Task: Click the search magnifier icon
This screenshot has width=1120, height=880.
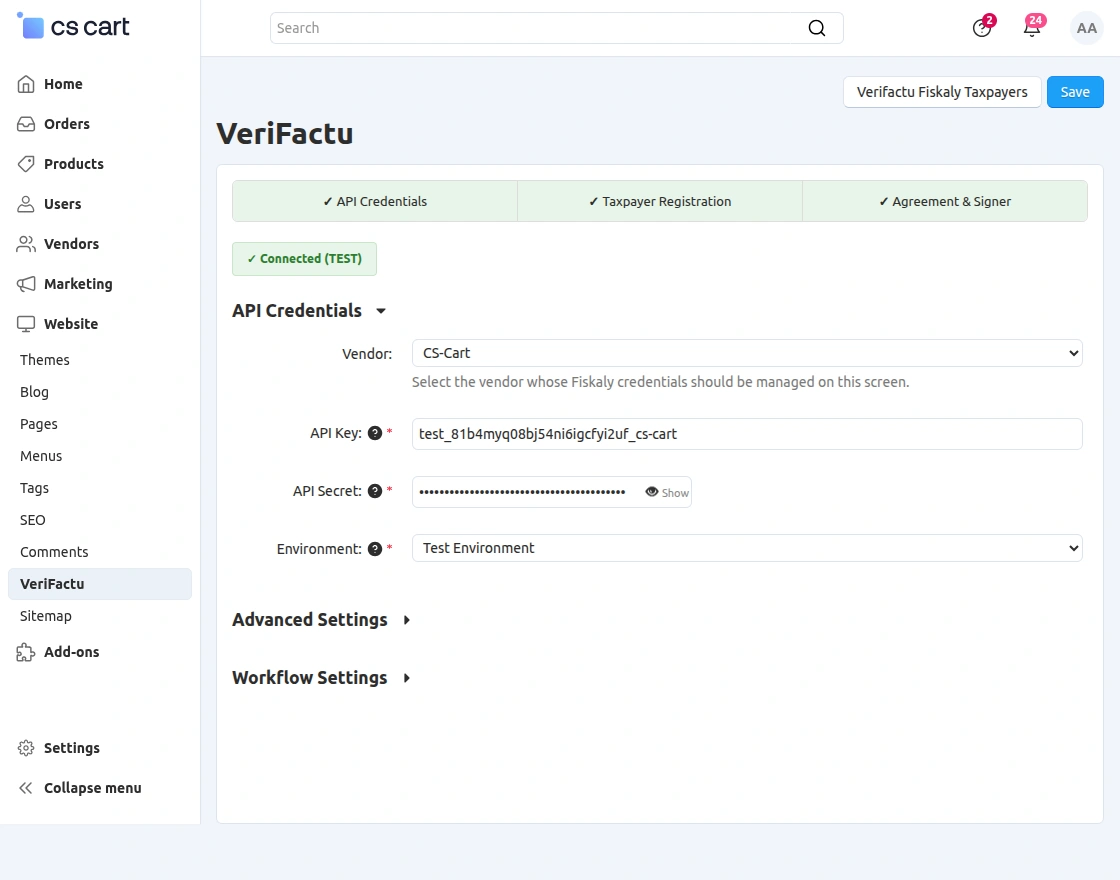Action: [816, 28]
